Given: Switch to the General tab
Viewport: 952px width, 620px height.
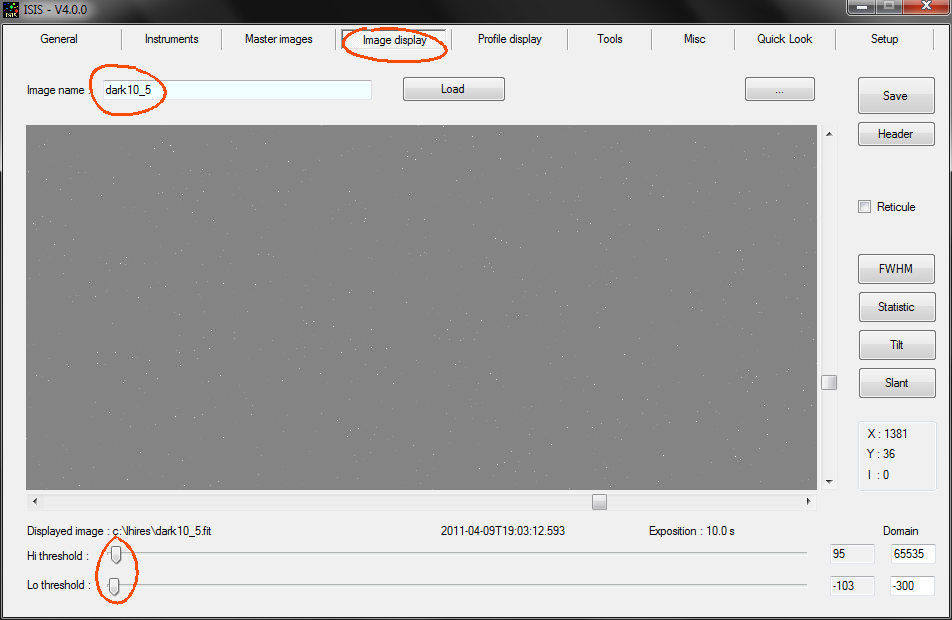Looking at the screenshot, I should [59, 39].
